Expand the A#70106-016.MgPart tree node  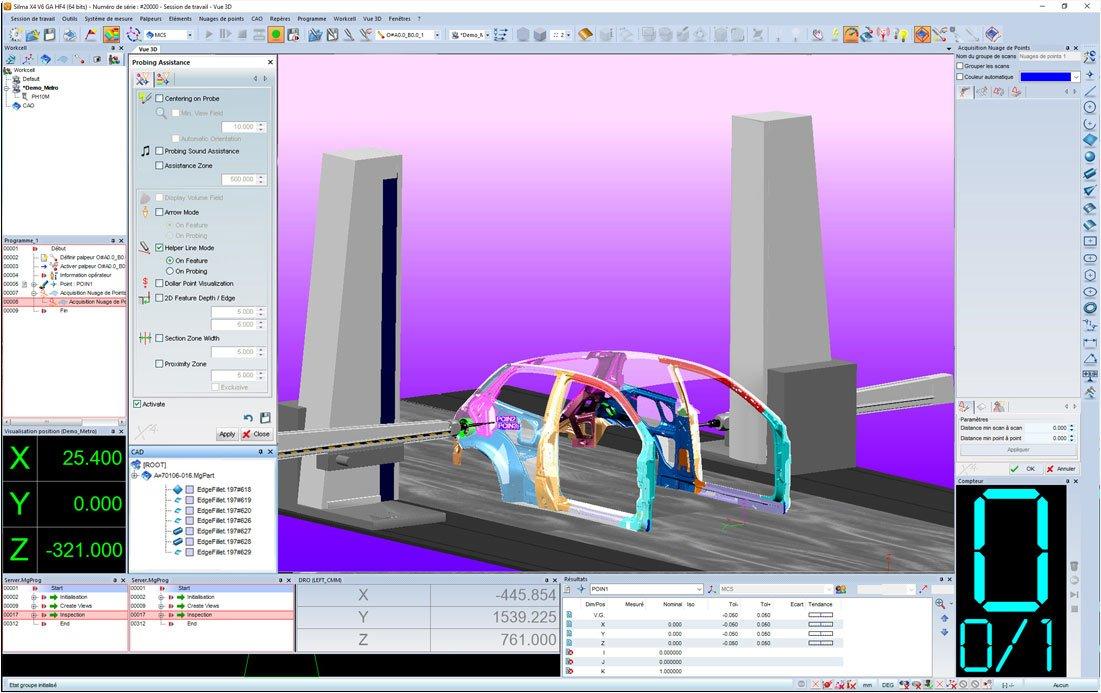coord(135,475)
